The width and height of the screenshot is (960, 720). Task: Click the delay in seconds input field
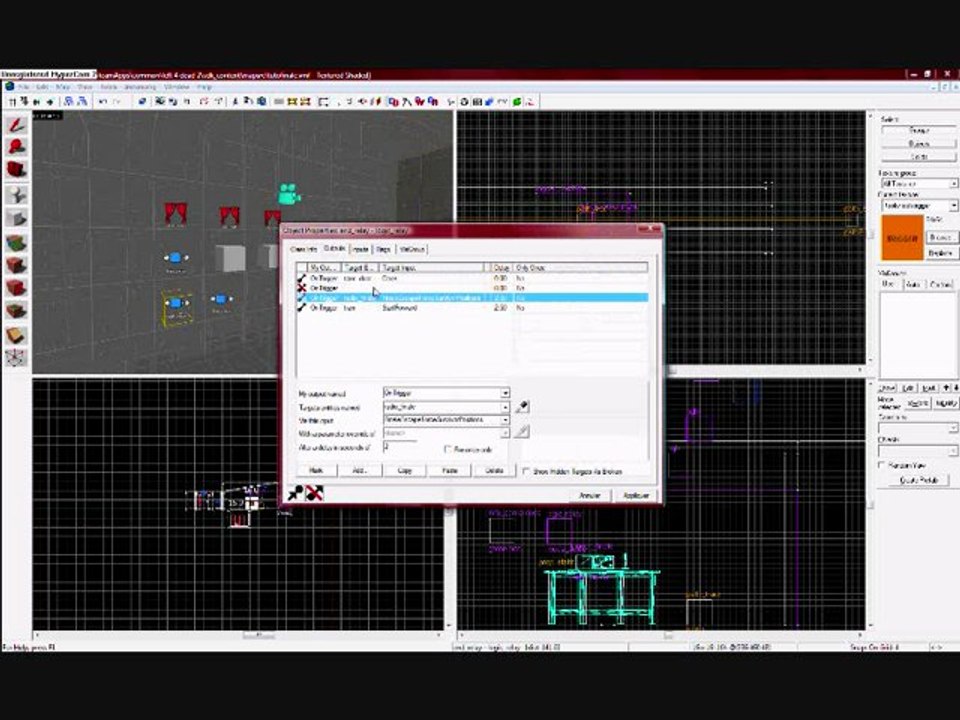pyautogui.click(x=400, y=448)
